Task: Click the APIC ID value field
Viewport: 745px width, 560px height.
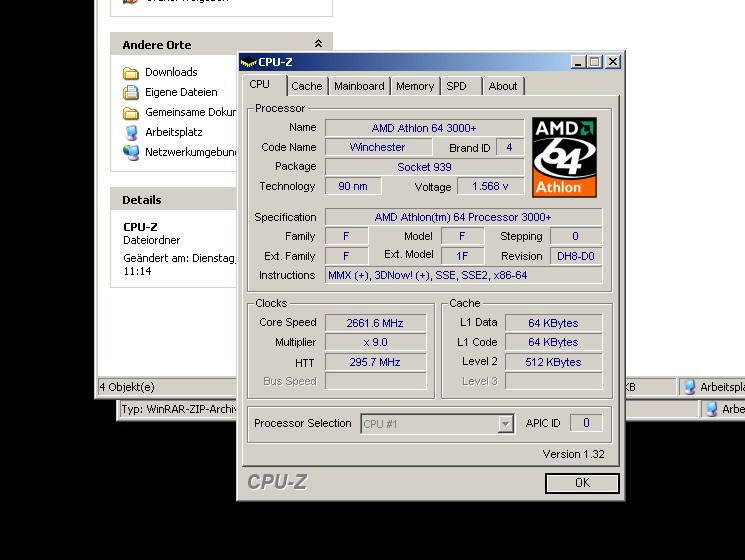Action: pos(586,423)
